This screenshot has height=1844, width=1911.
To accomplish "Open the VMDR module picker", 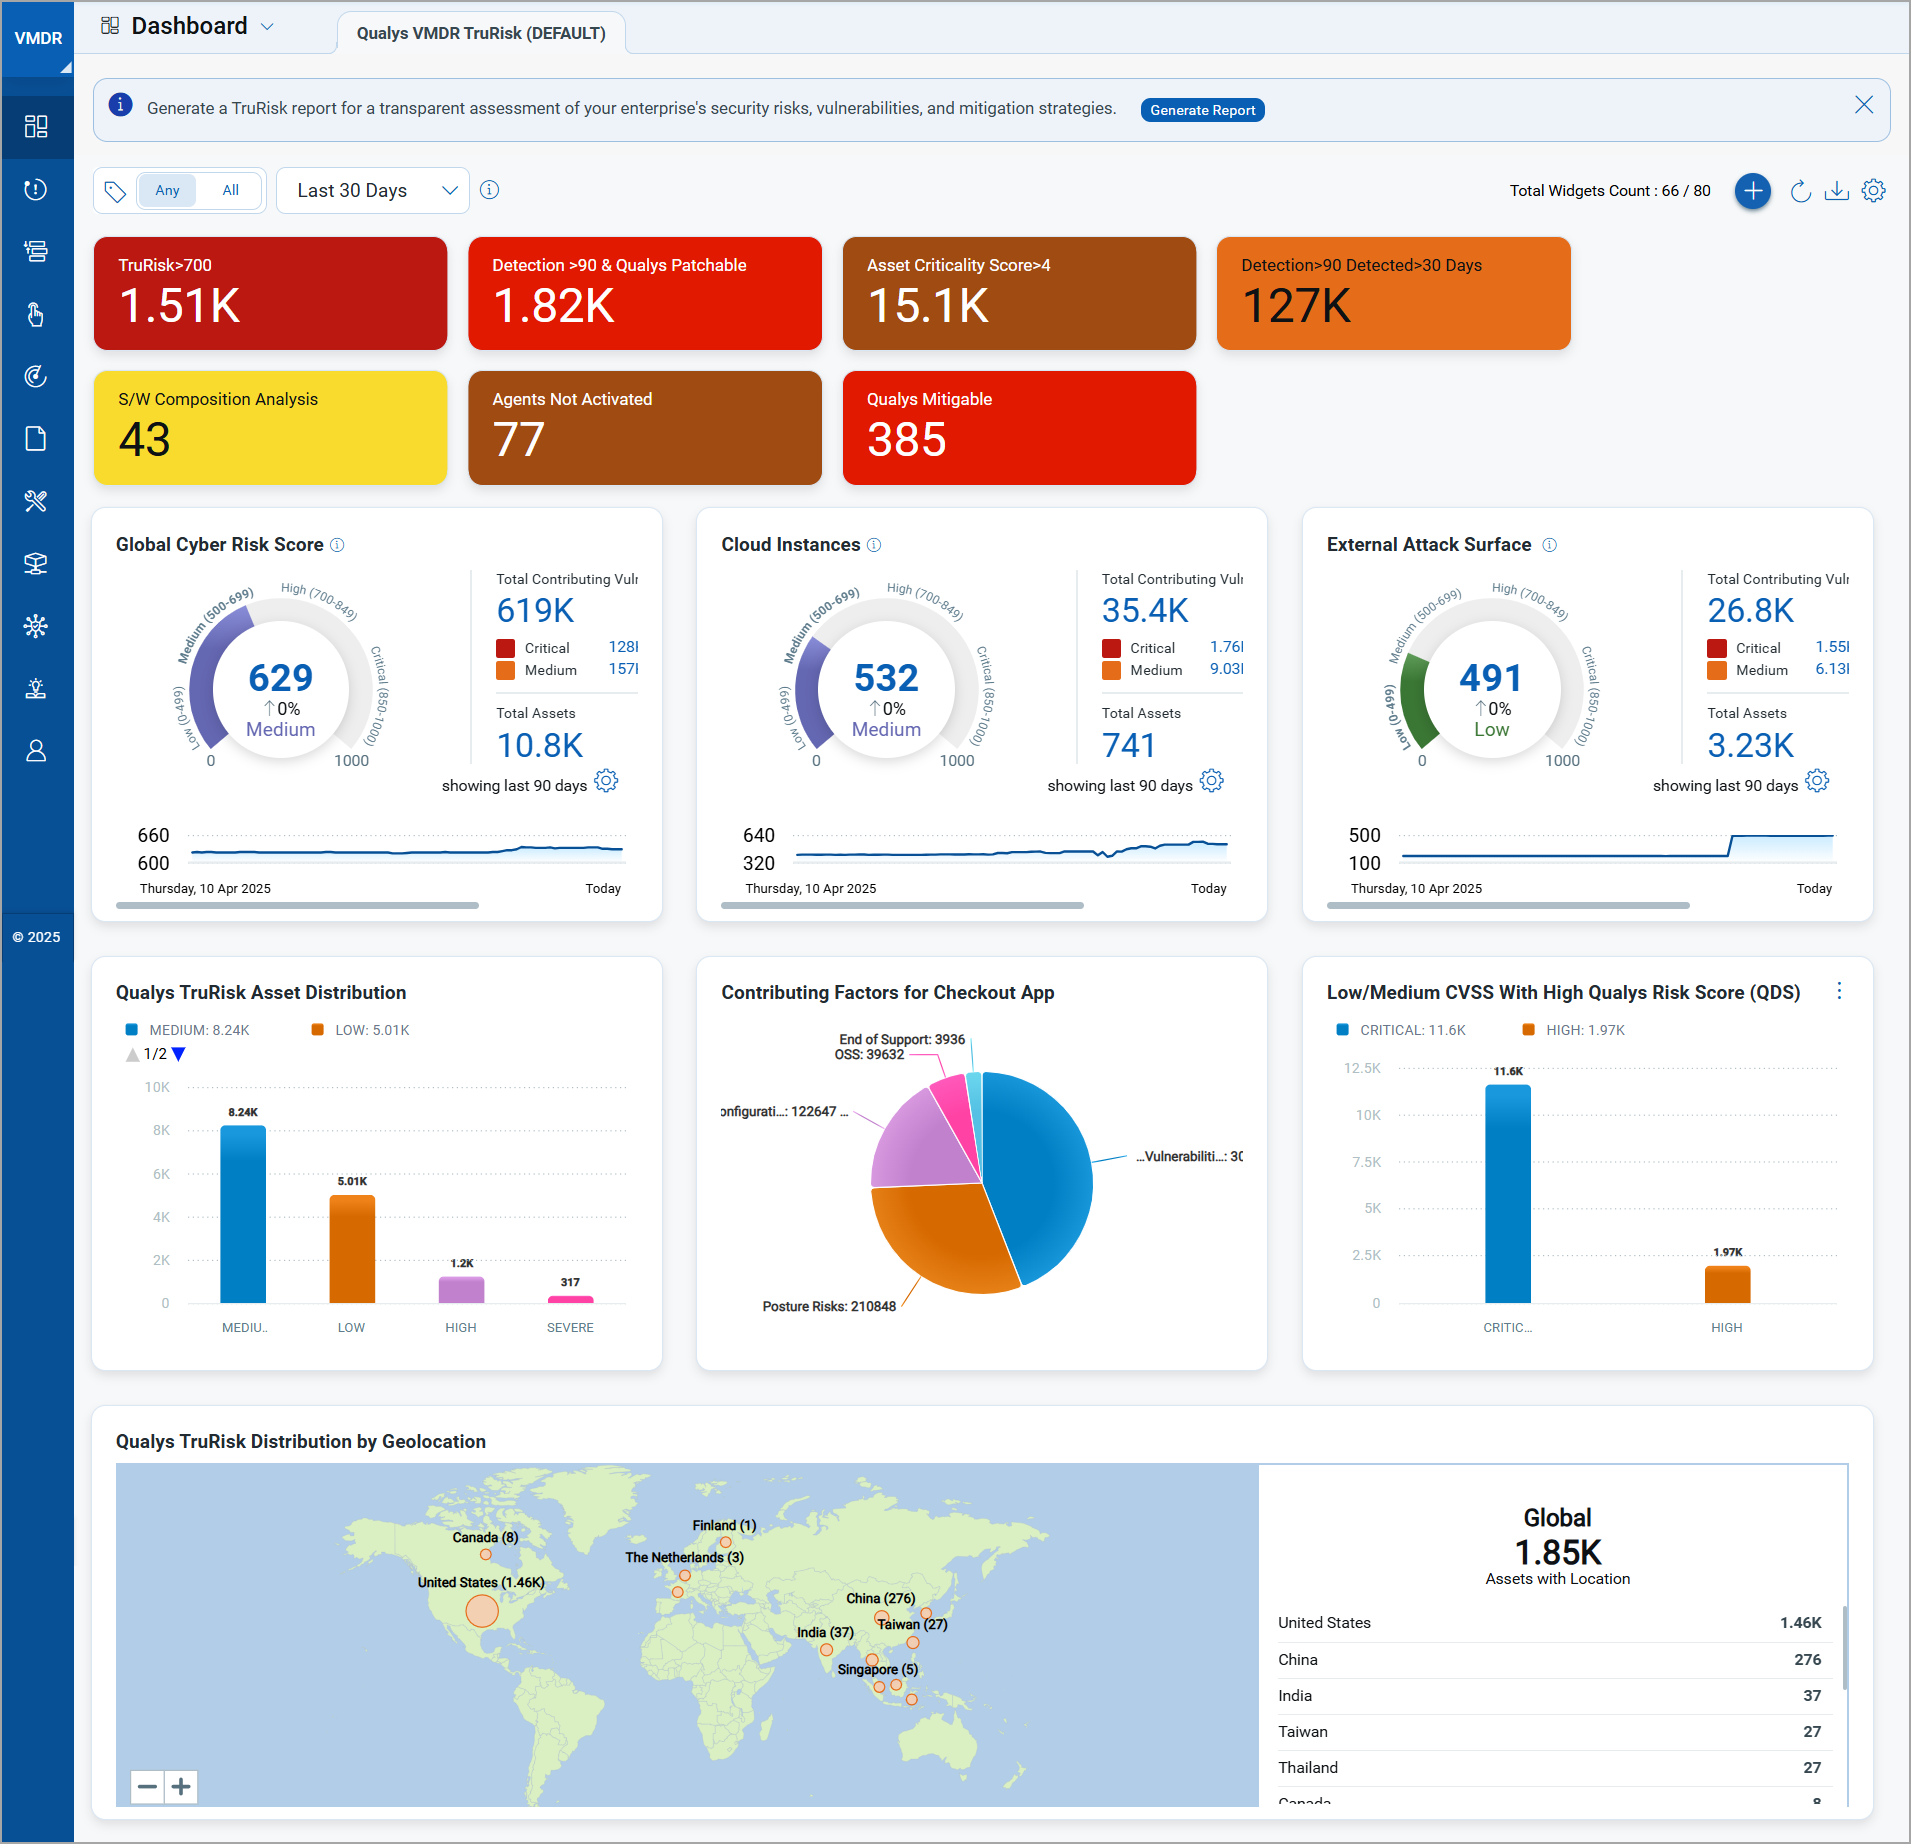I will point(38,38).
